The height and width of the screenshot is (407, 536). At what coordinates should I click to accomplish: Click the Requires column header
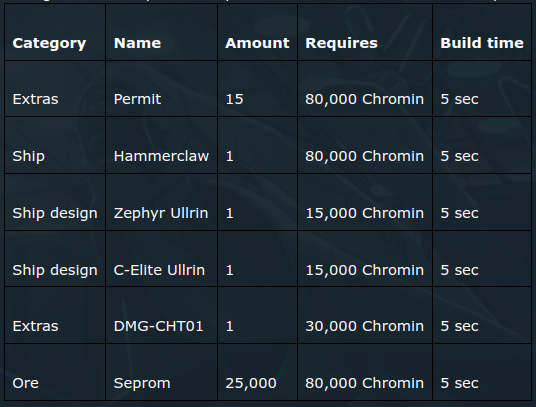(365, 32)
